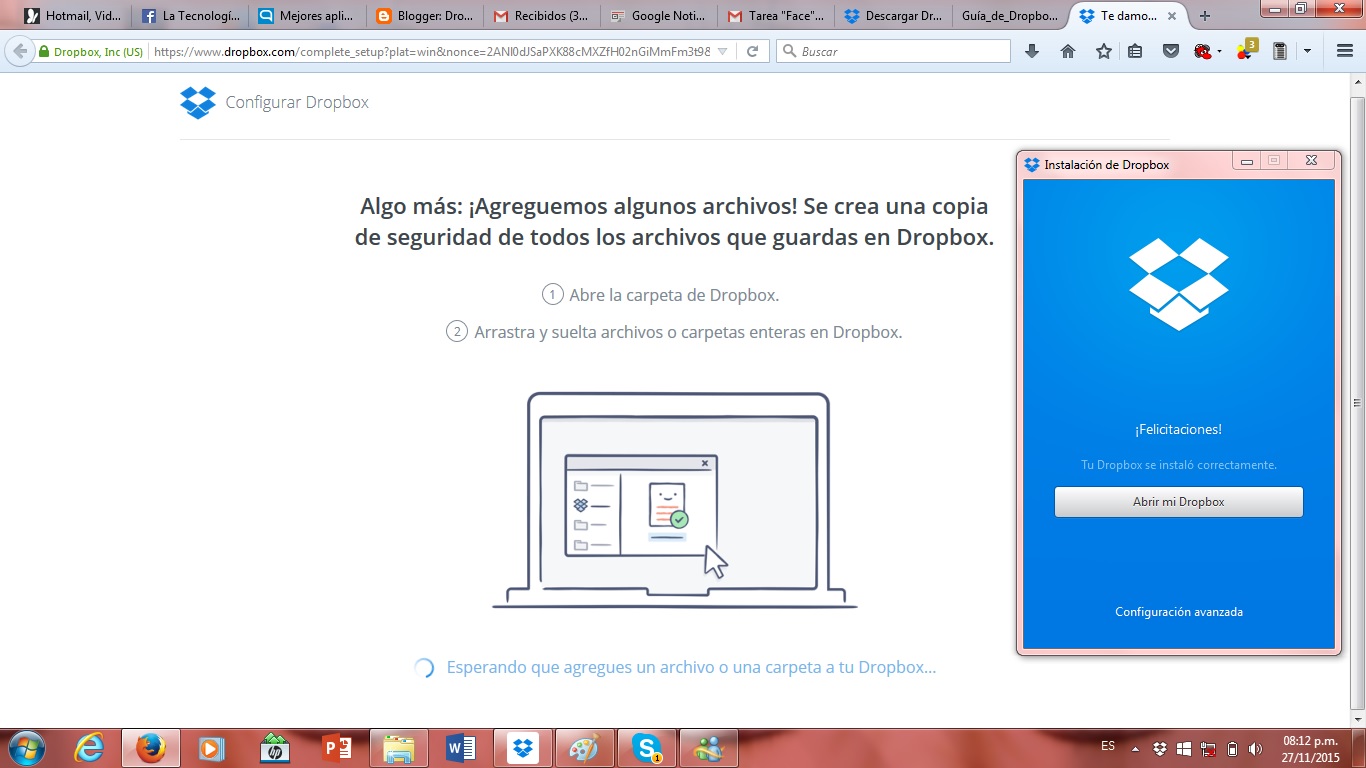Open Configuración avanzada in the installer window
The width and height of the screenshot is (1366, 768).
pyautogui.click(x=1179, y=611)
